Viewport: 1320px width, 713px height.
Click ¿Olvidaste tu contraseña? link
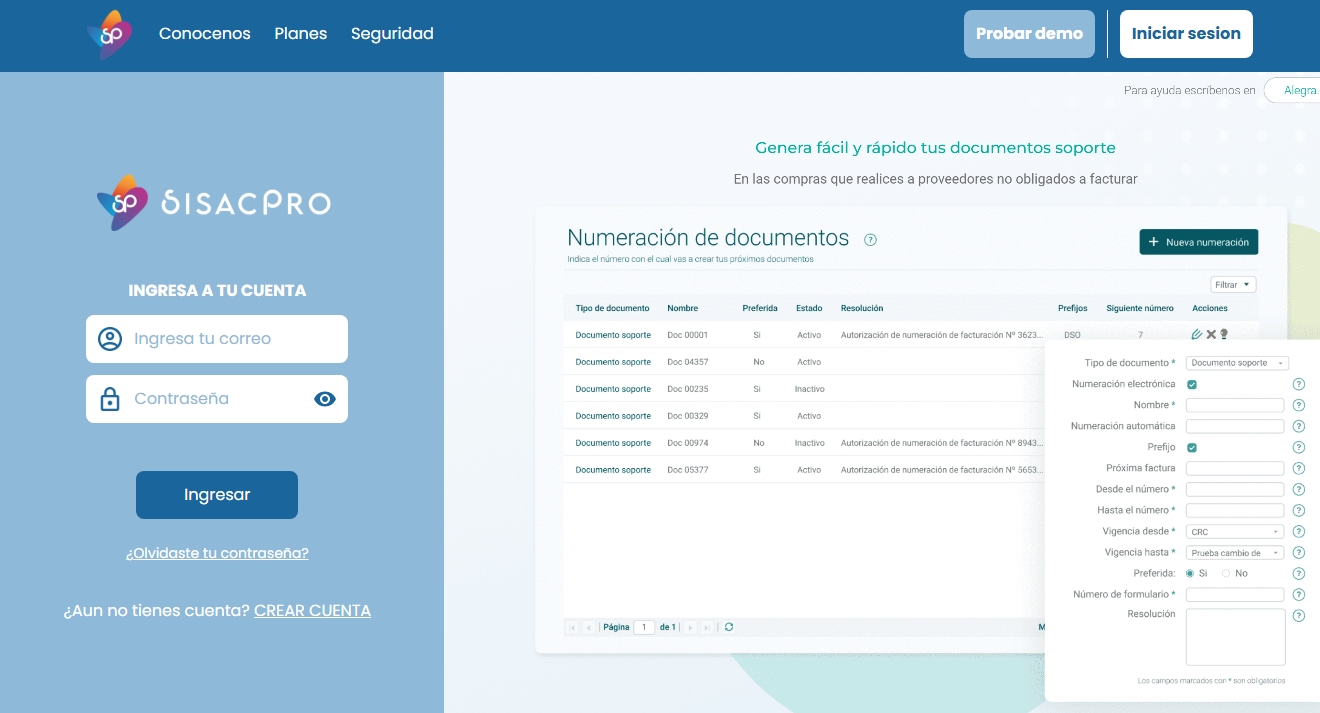coord(217,553)
